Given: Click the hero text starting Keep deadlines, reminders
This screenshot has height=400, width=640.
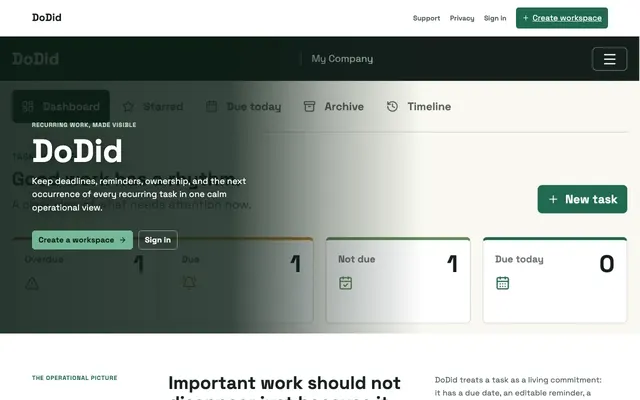Looking at the screenshot, I should [x=139, y=194].
